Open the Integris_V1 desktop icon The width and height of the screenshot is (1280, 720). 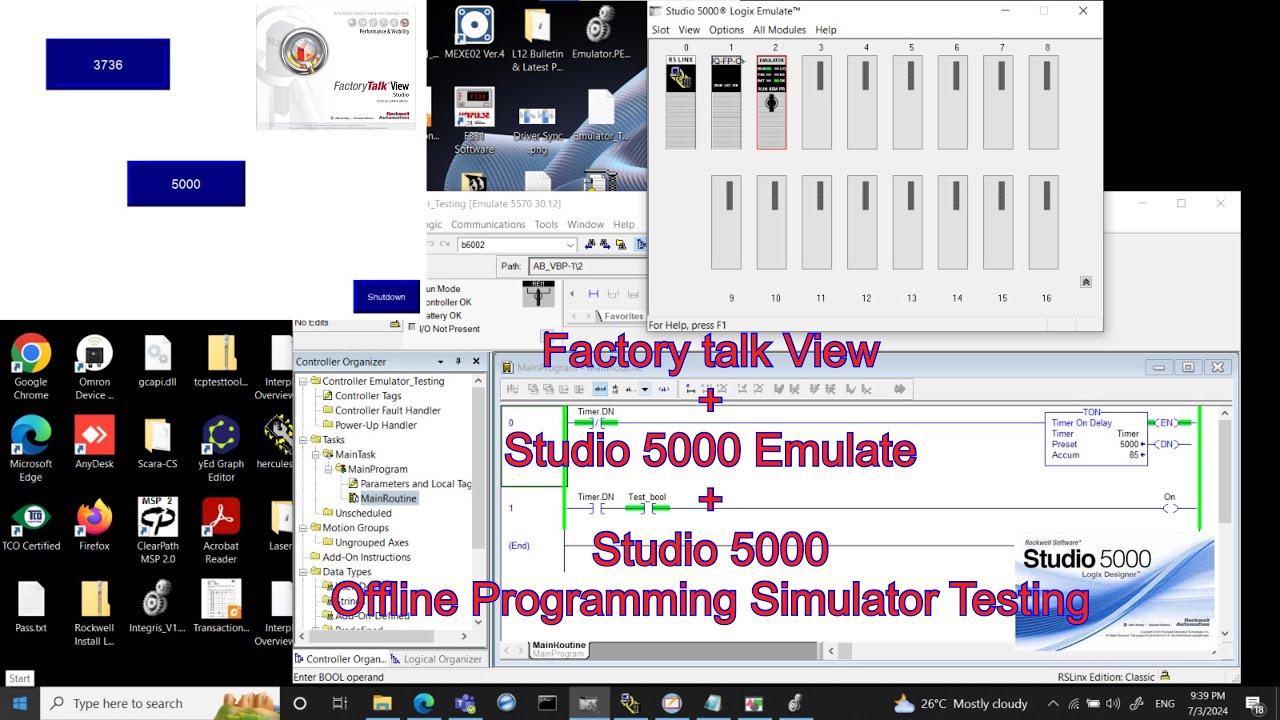pyautogui.click(x=158, y=607)
